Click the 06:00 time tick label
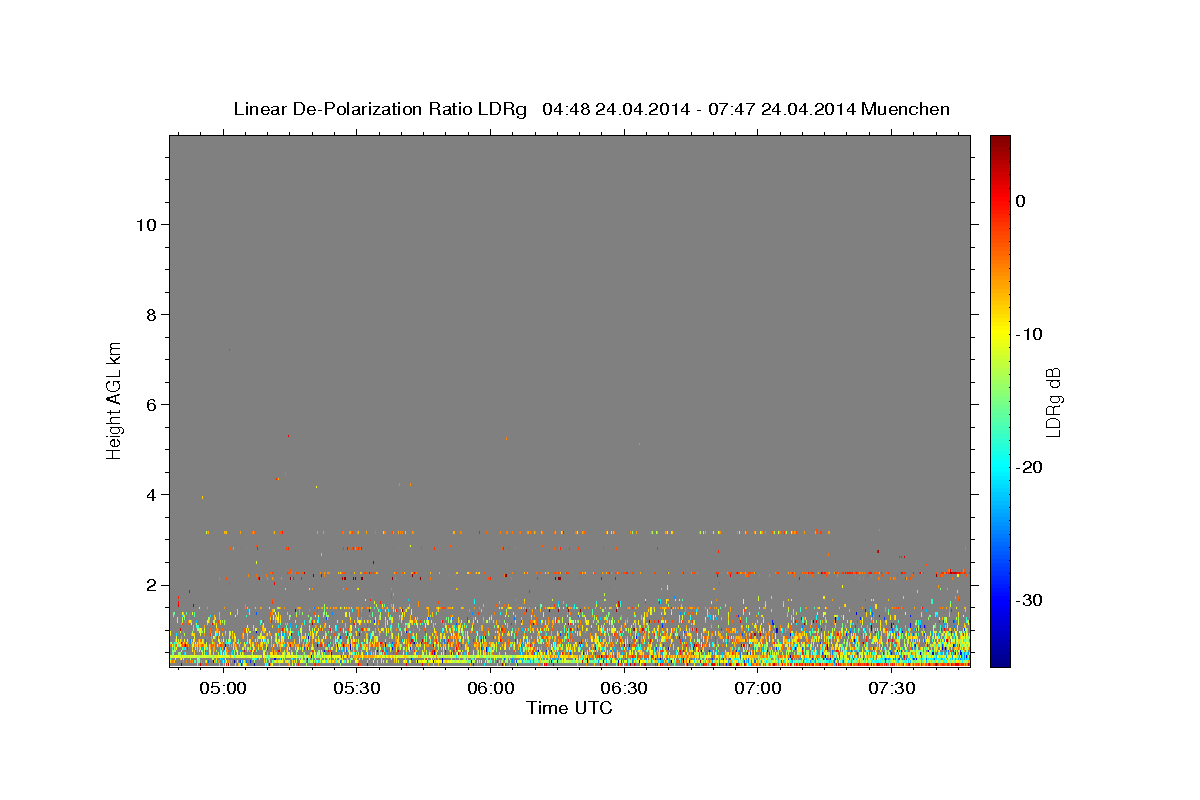The image size is (1200, 800). (x=491, y=688)
